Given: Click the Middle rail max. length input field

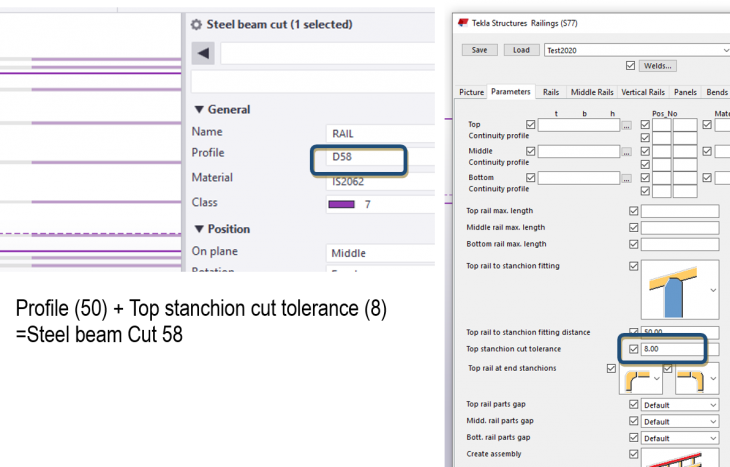Looking at the screenshot, I should pos(680,228).
